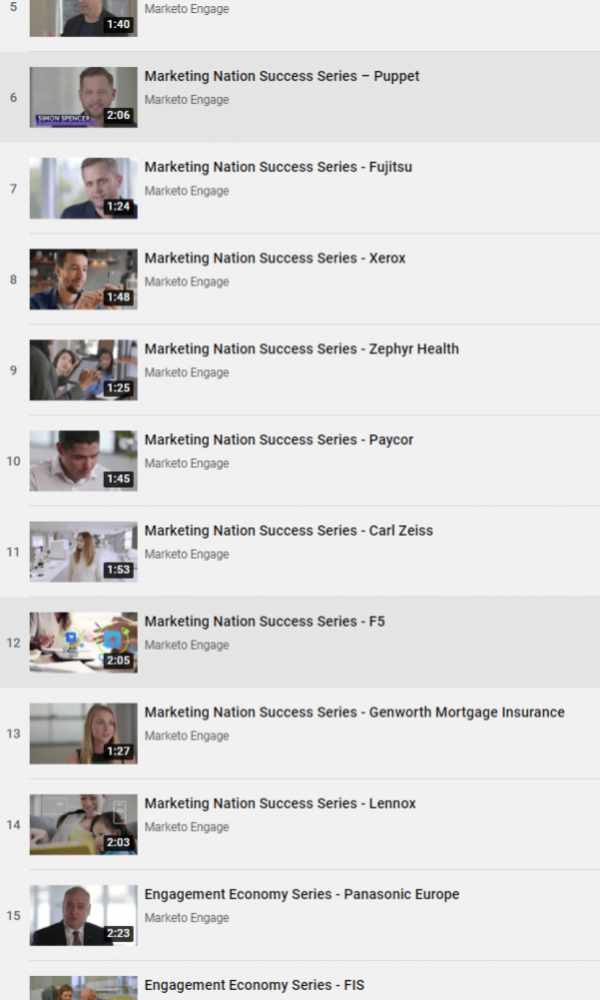Image resolution: width=600 pixels, height=1000 pixels.
Task: Open Marketo Engage channel under Fujitsu video
Action: coord(187,191)
